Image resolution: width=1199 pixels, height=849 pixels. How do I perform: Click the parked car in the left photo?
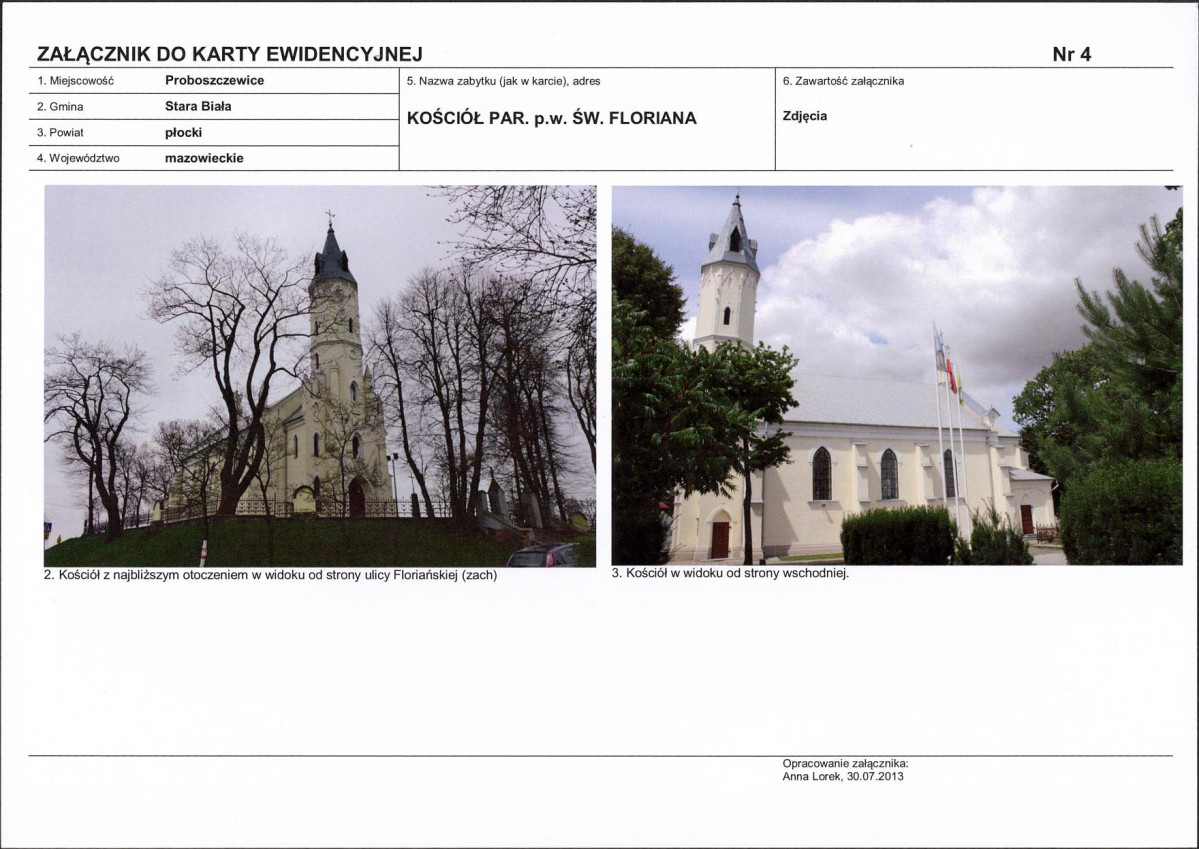tap(541, 555)
